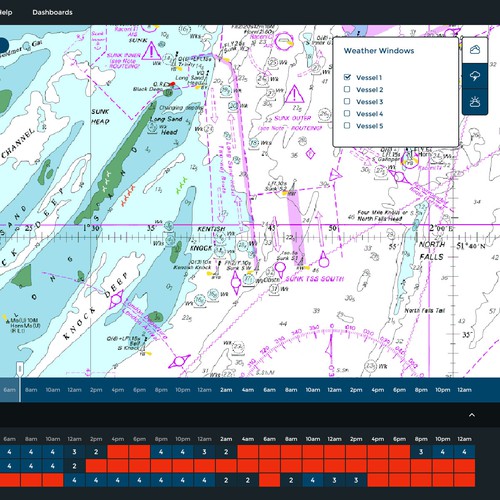Screen dimensions: 500x500
Task: Click the 4am column header in the table
Action: tap(248, 439)
